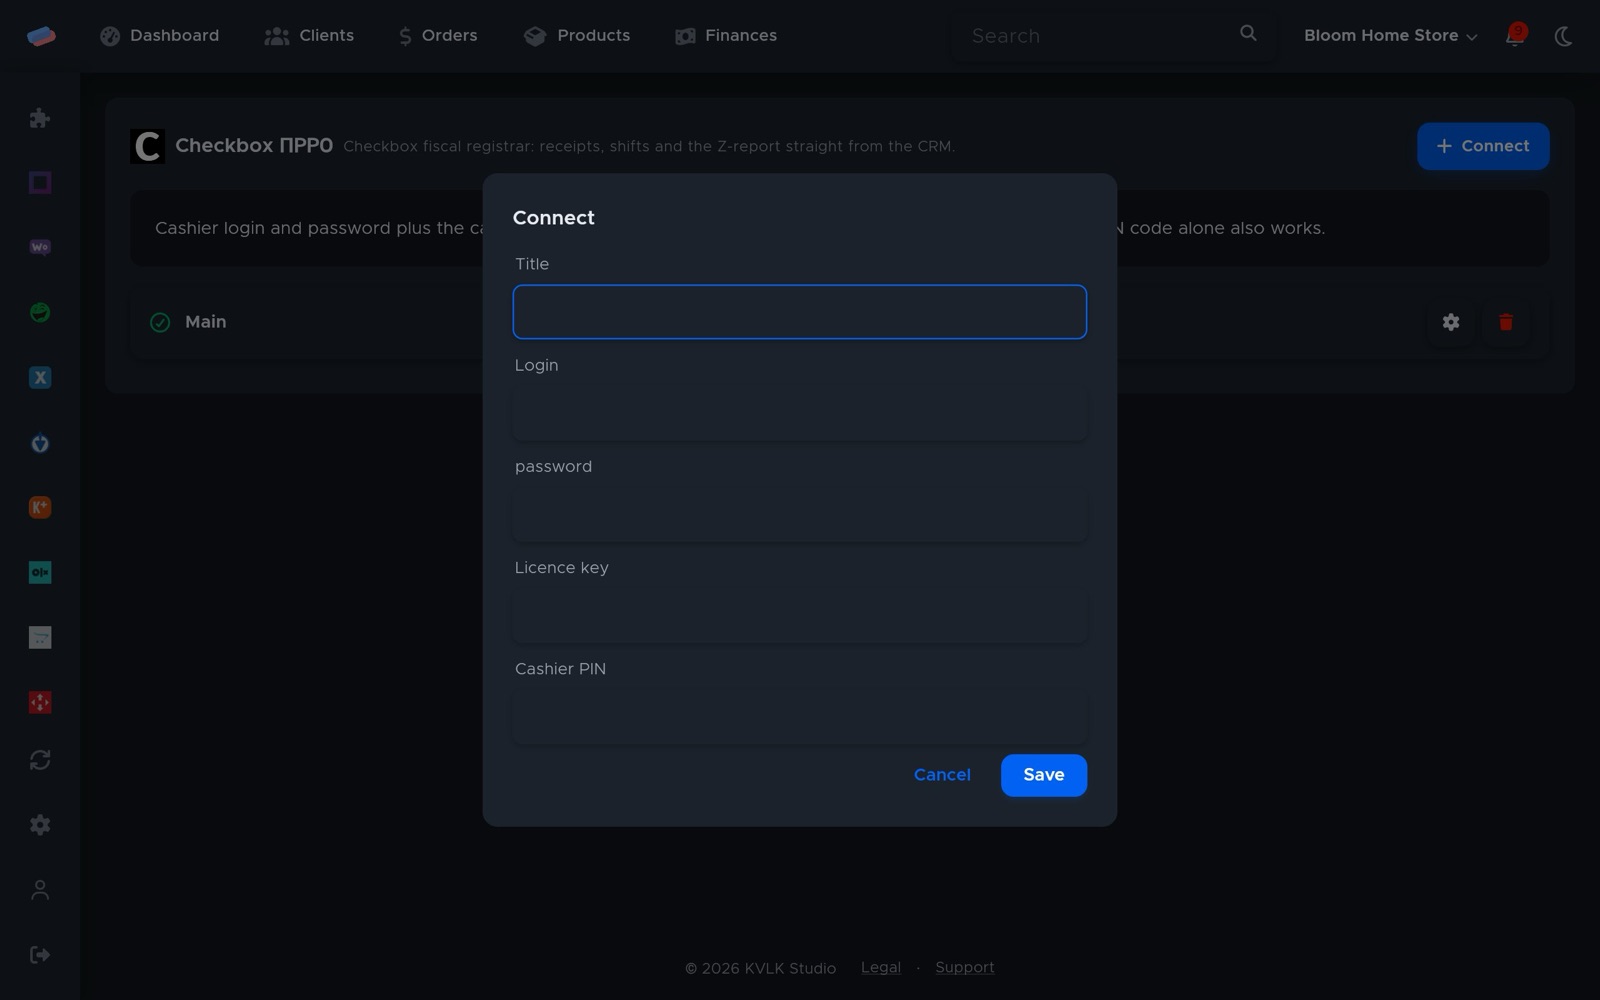This screenshot has width=1600, height=1000.
Task: Go to Clients section
Action: click(x=309, y=36)
